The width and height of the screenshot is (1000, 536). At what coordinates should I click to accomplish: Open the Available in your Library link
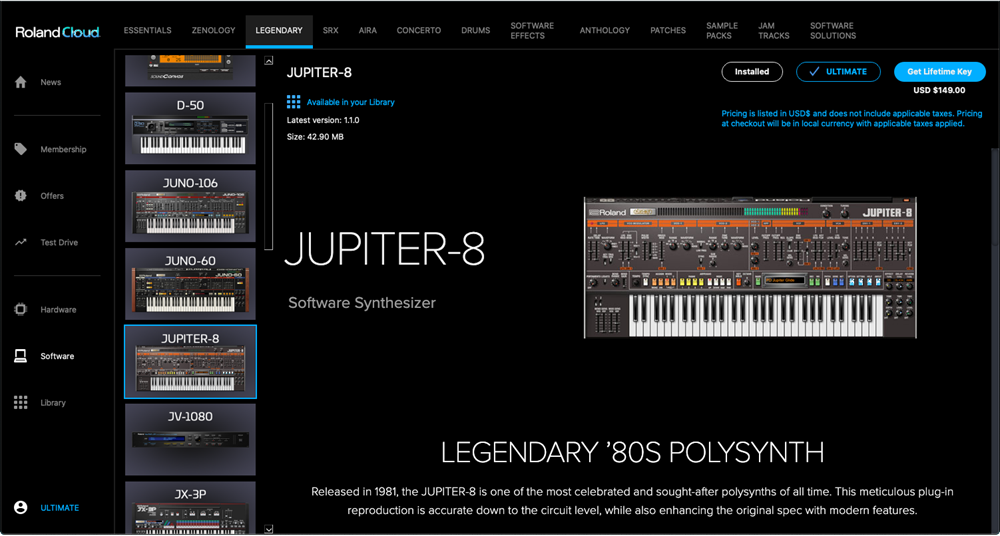point(351,102)
